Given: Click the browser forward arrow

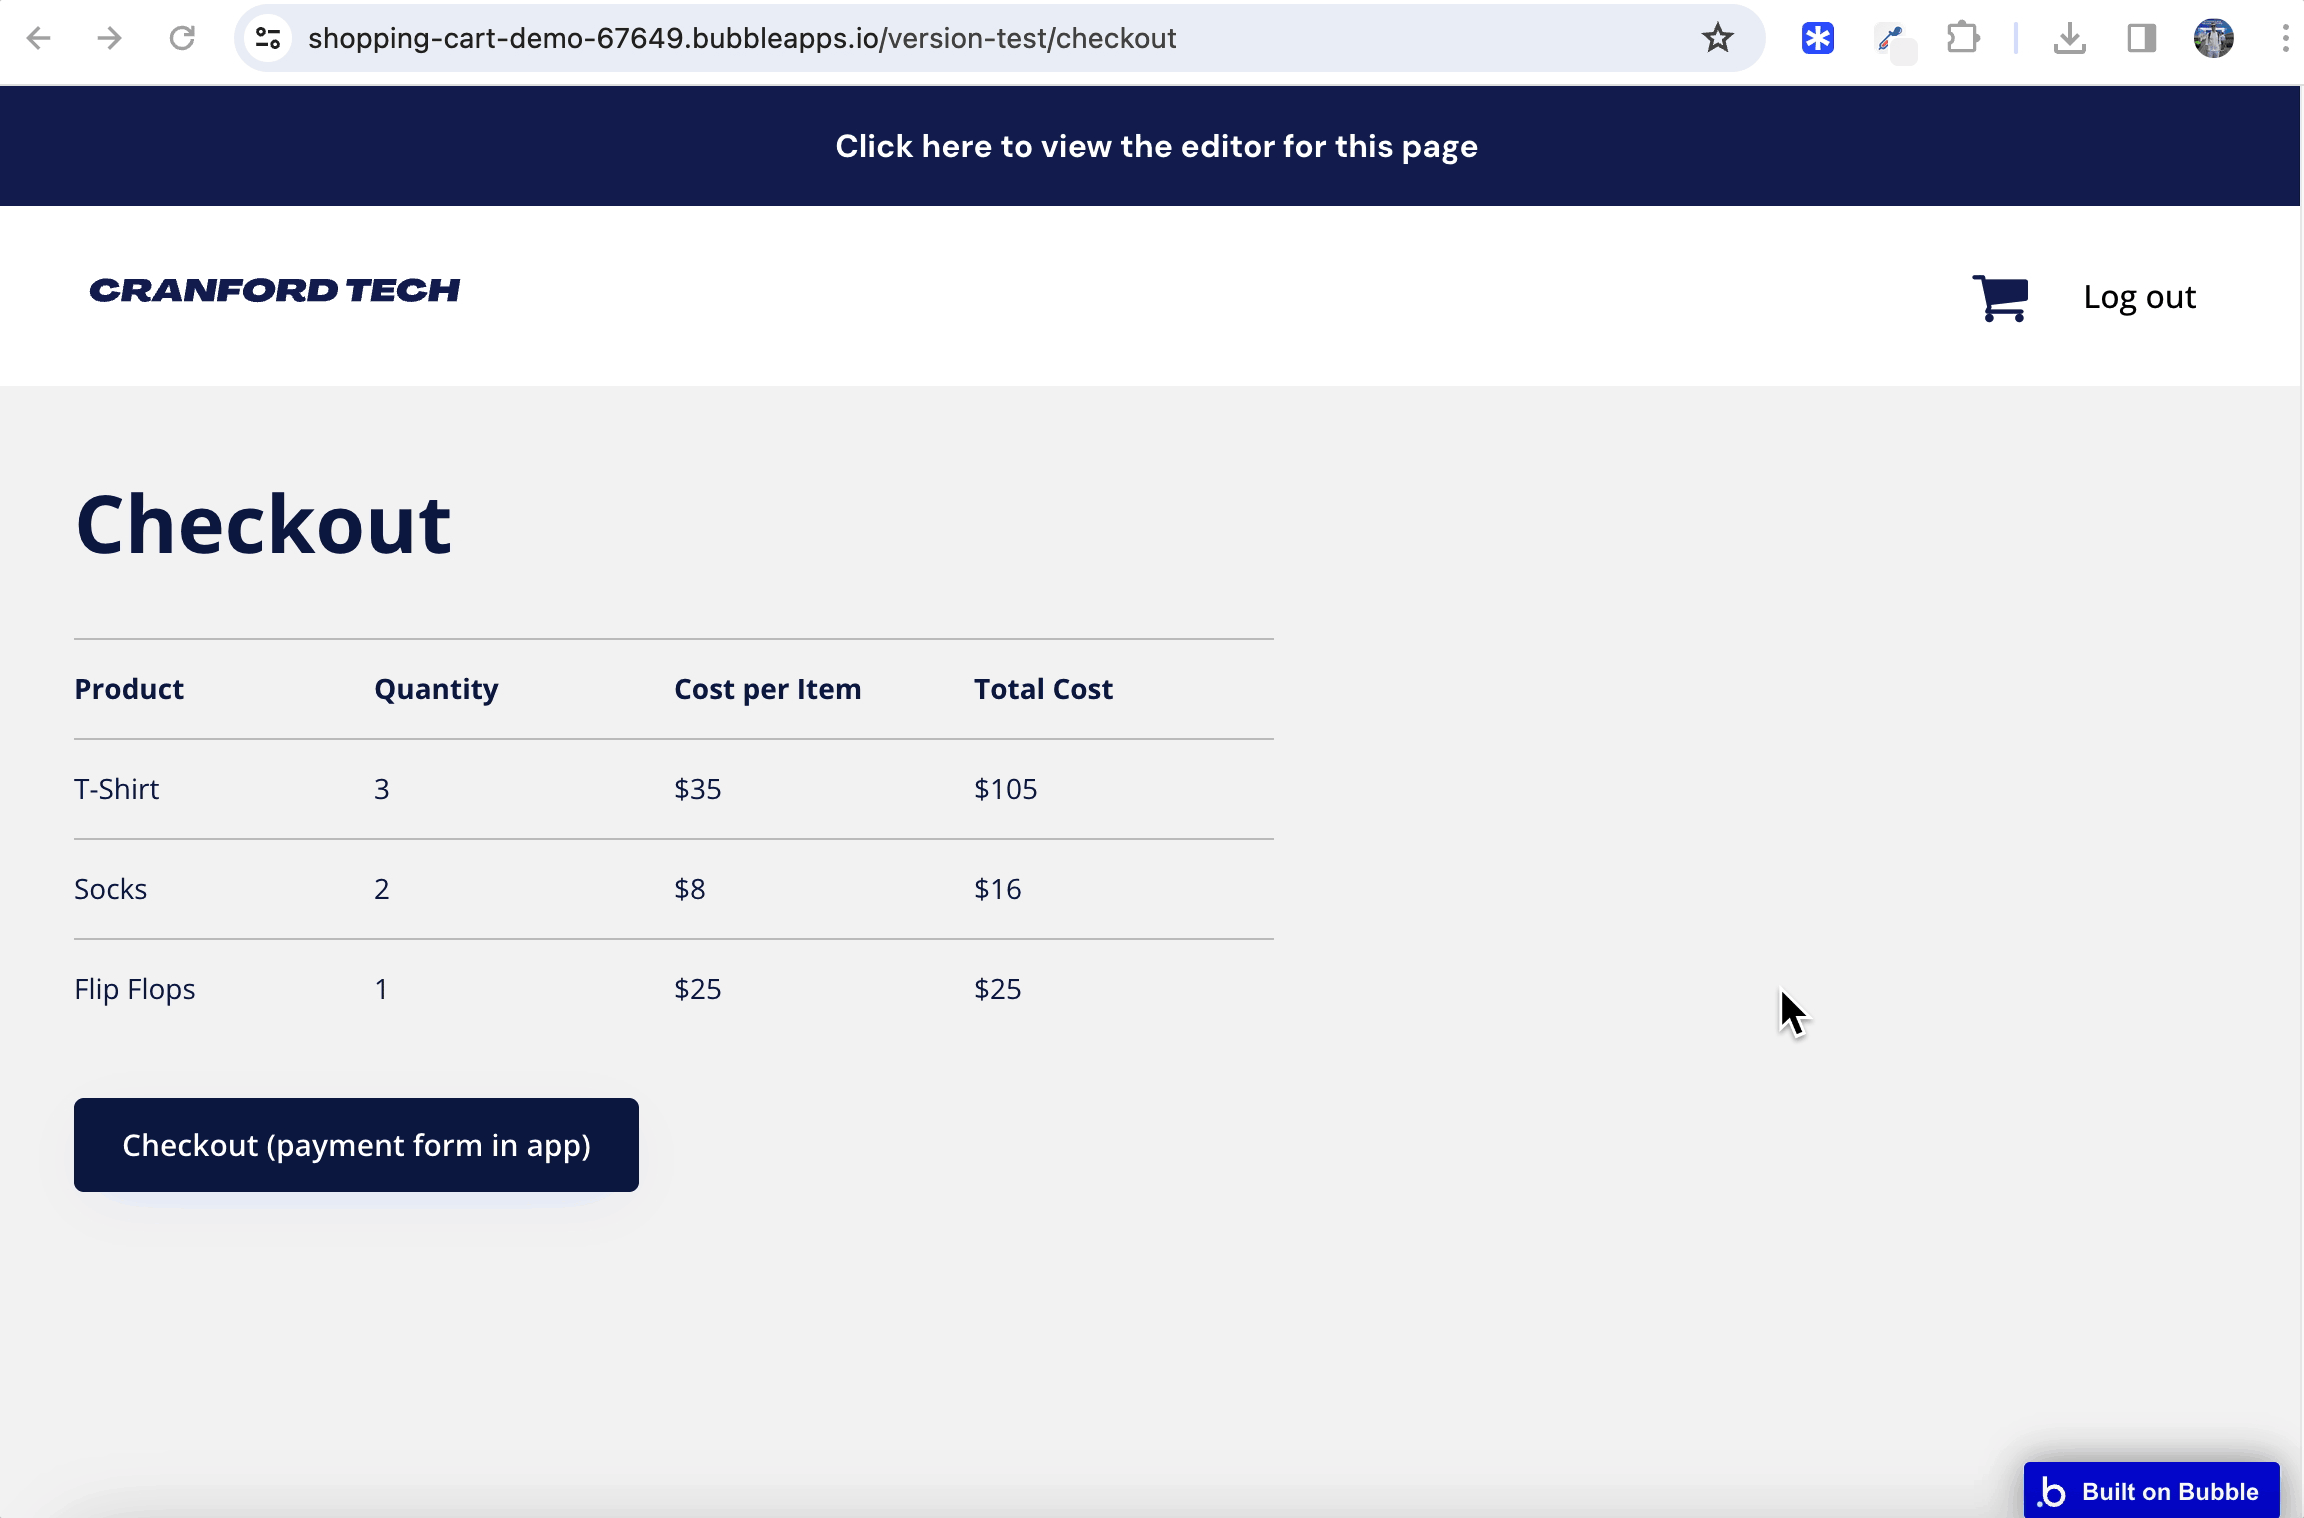Looking at the screenshot, I should 110,38.
